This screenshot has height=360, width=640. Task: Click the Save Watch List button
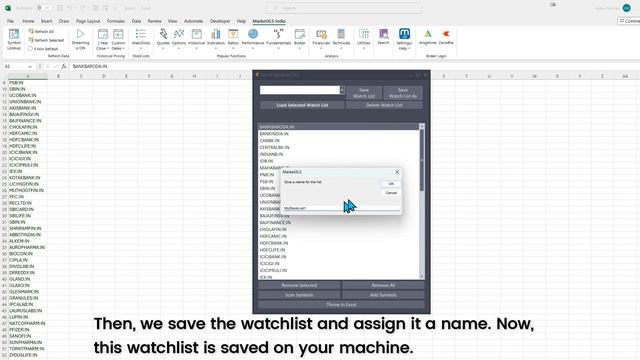(364, 93)
